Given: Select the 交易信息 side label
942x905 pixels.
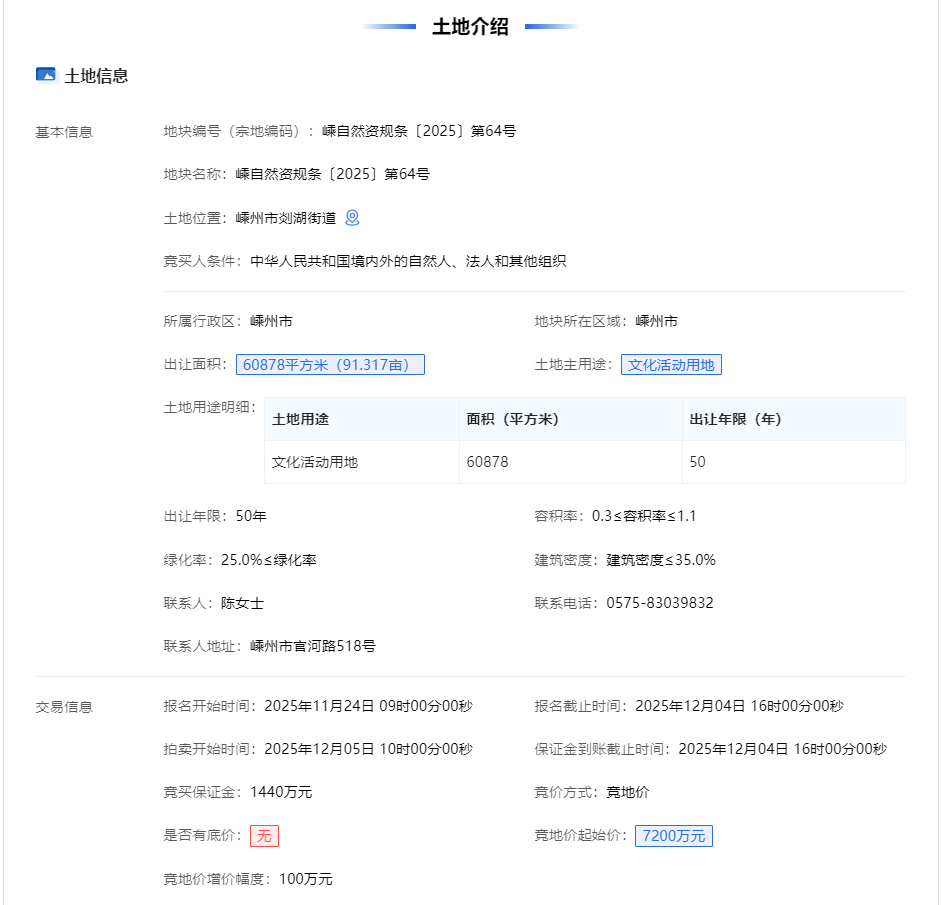Looking at the screenshot, I should coord(64,707).
